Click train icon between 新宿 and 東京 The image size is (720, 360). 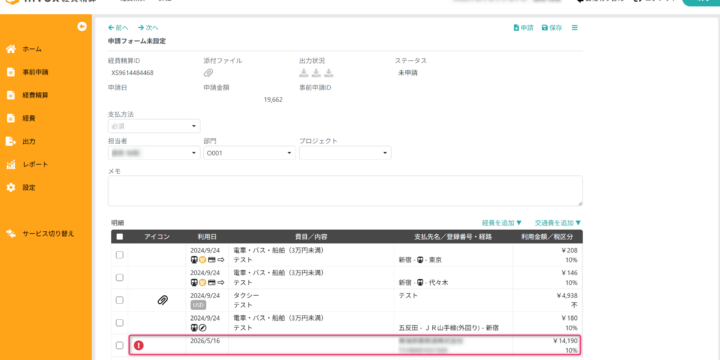point(420,260)
